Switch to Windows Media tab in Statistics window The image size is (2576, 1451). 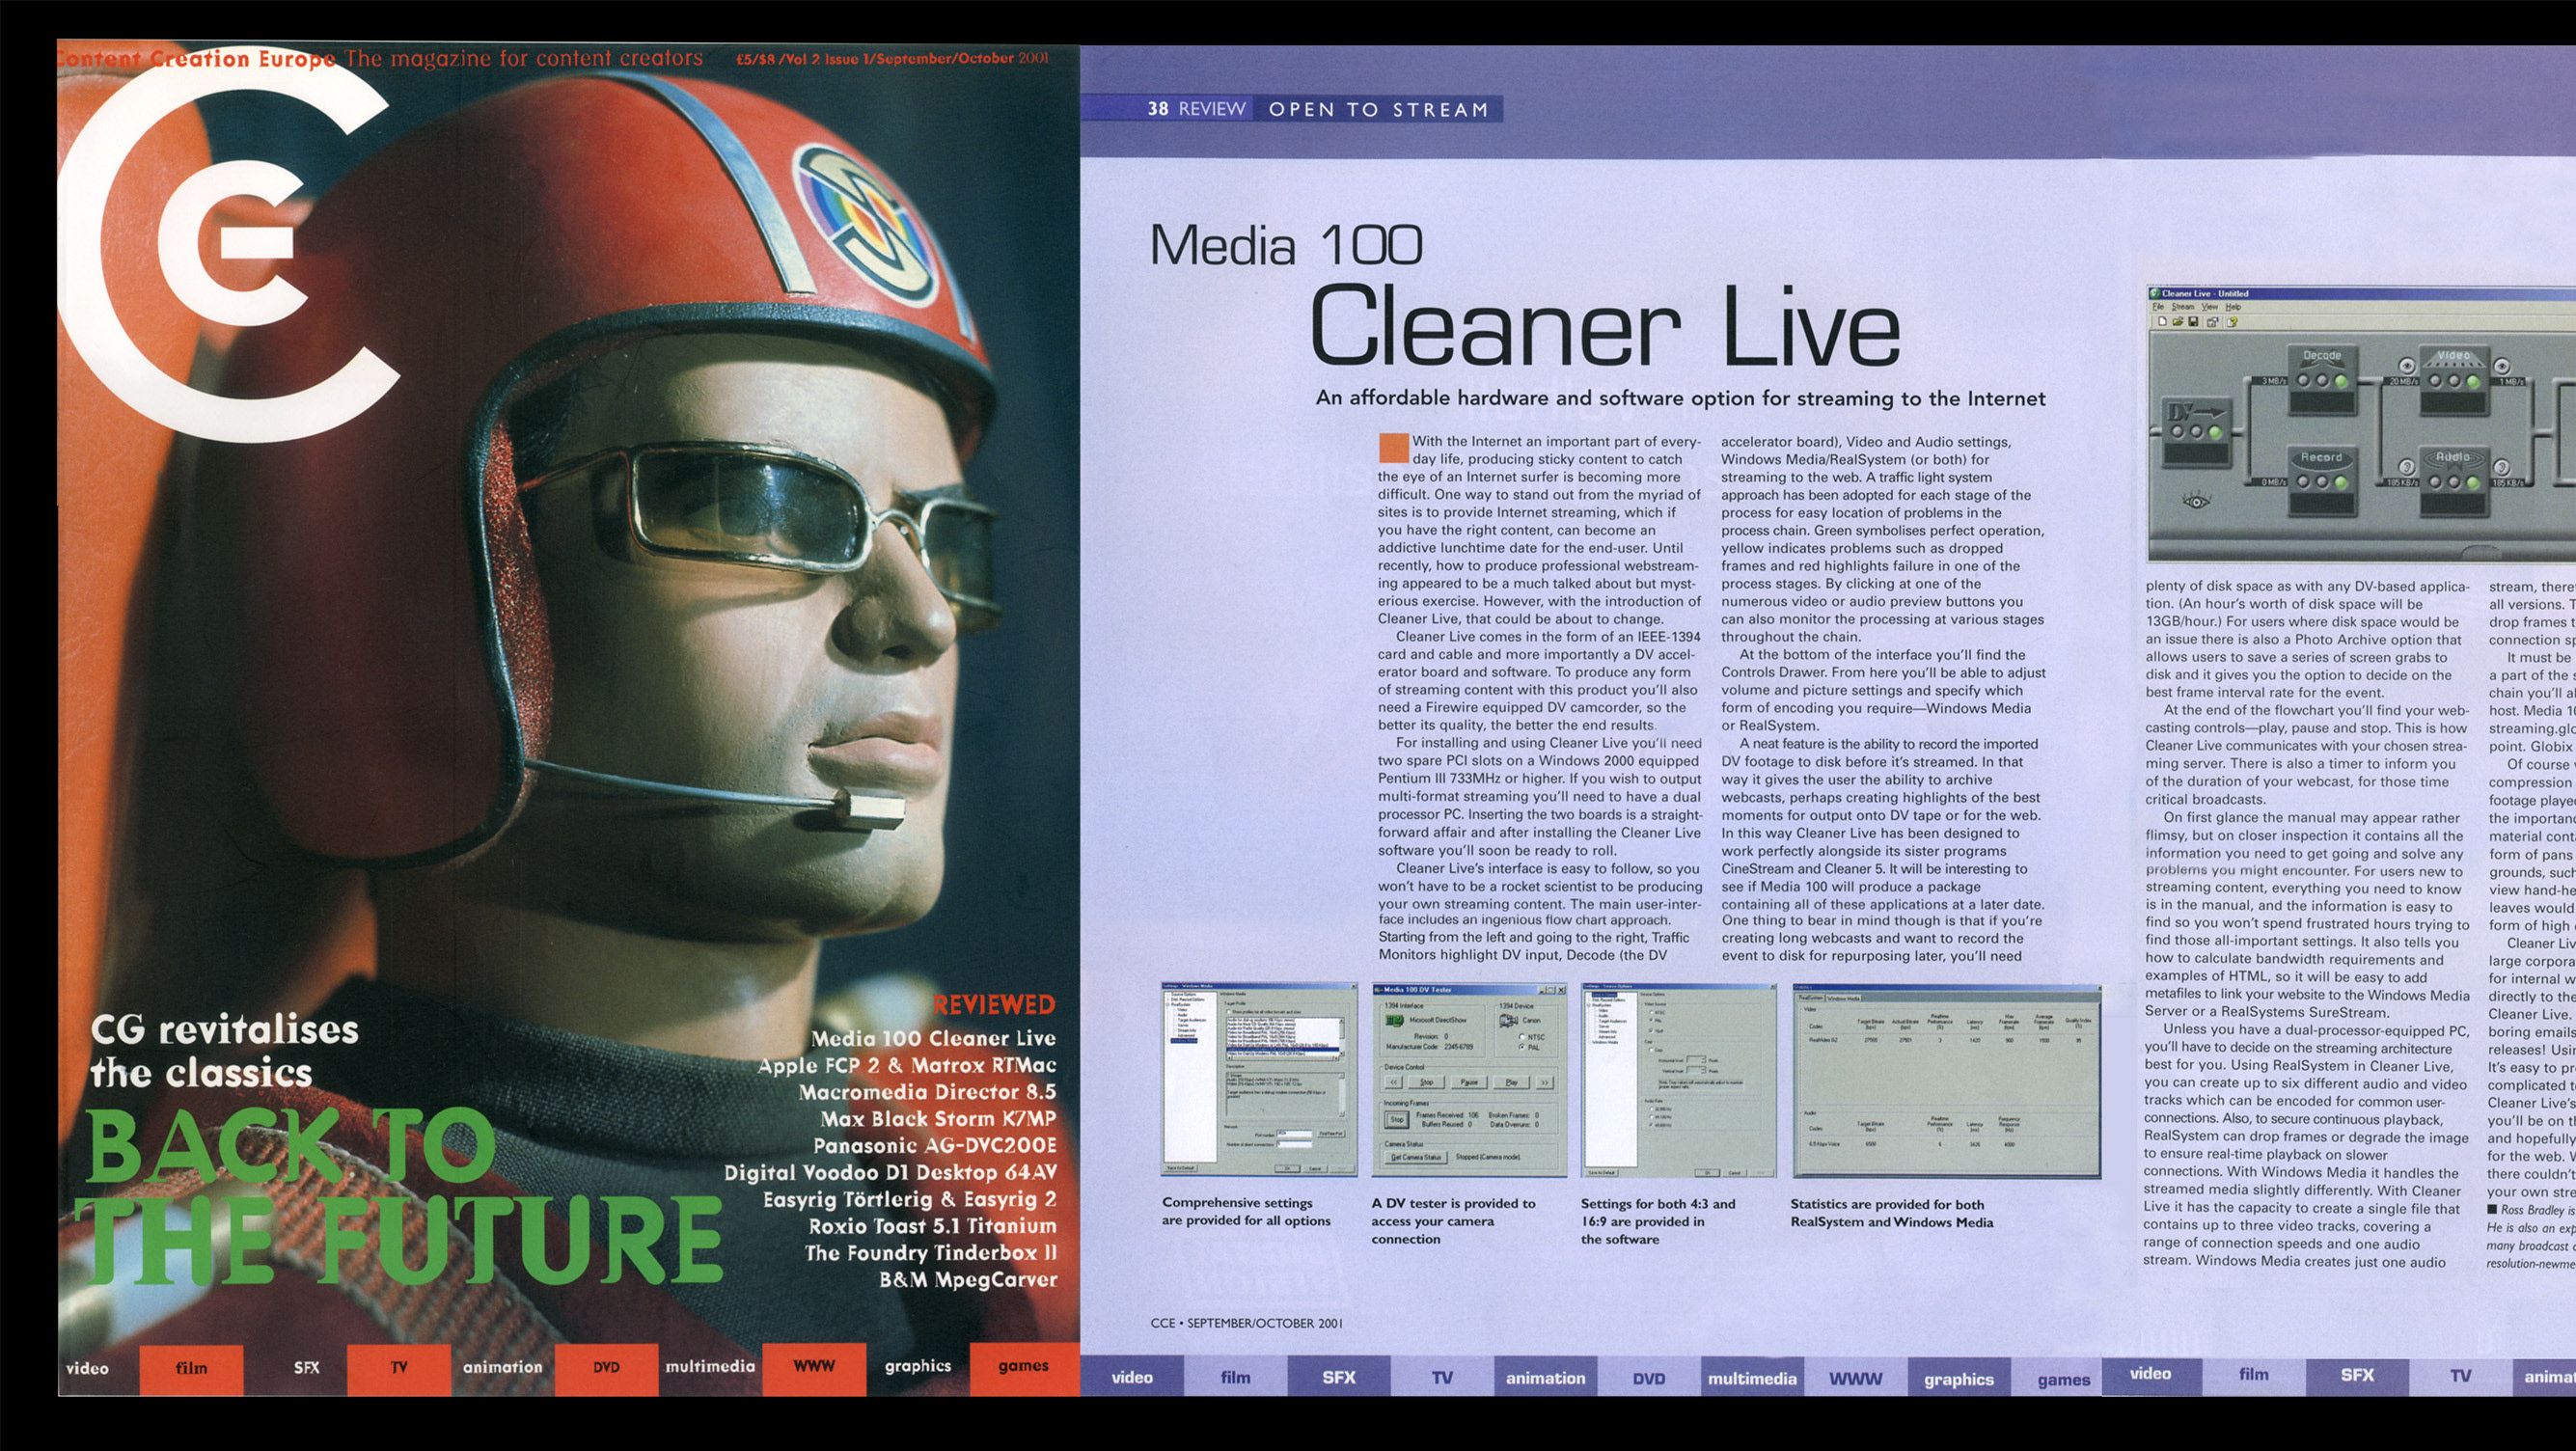1844,999
